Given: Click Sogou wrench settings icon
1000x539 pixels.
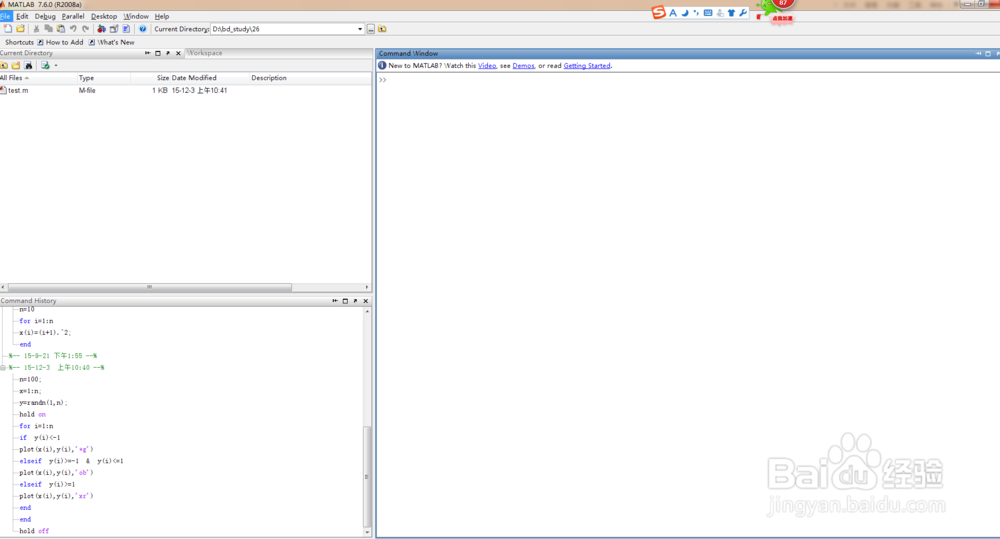Looking at the screenshot, I should pyautogui.click(x=743, y=13).
